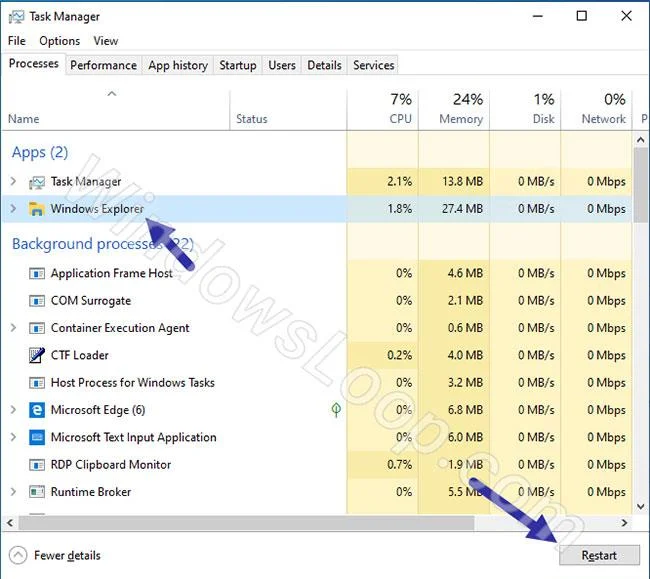Select the CTF Loader row name
Screen dimensions: 650x579
[x=80, y=355]
